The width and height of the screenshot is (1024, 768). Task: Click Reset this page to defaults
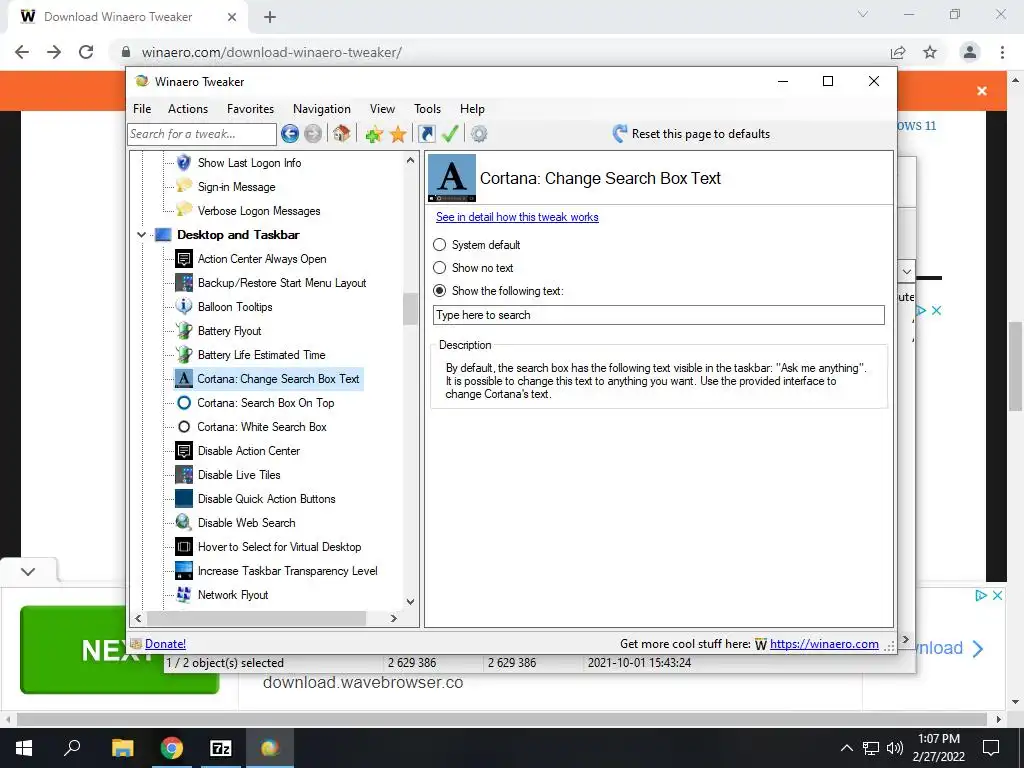coord(691,134)
